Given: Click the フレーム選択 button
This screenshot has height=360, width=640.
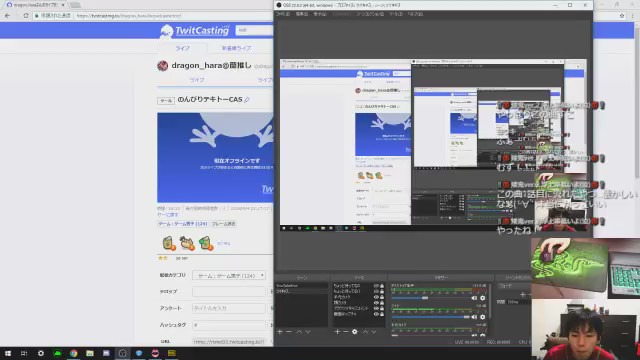Looking at the screenshot, I should click(x=223, y=224).
